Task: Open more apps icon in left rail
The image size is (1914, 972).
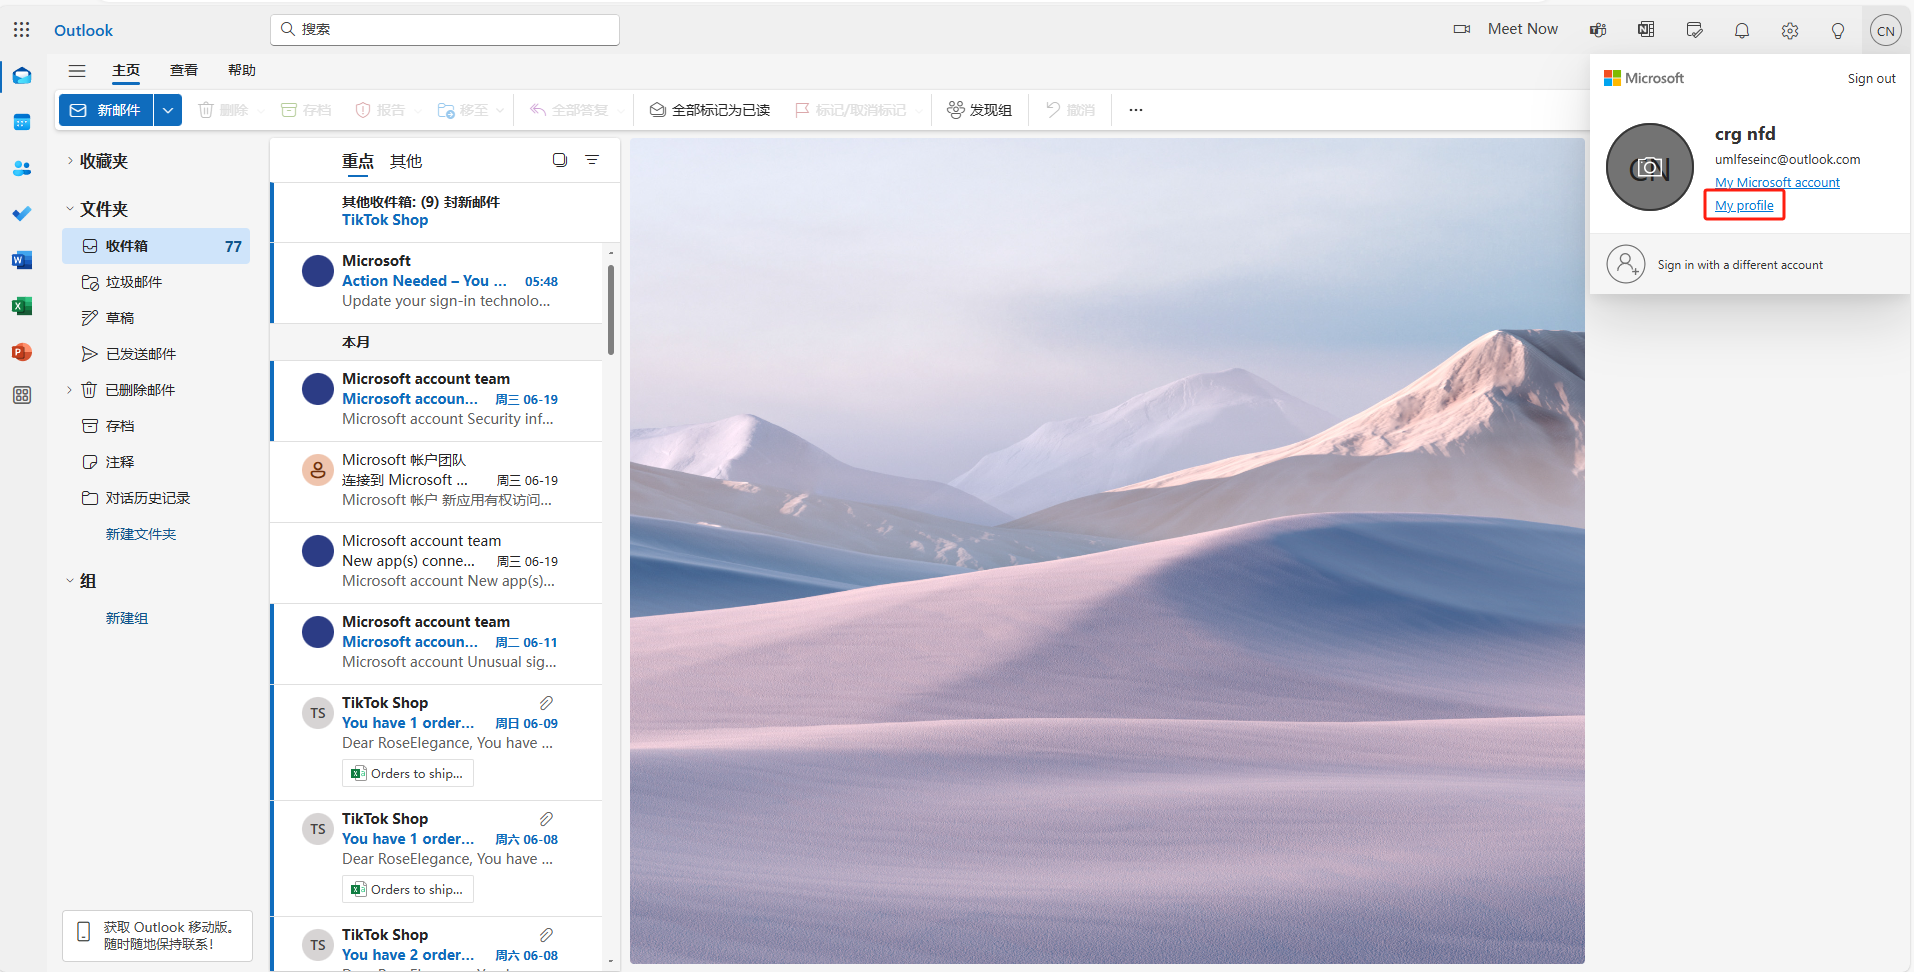Action: pyautogui.click(x=22, y=395)
